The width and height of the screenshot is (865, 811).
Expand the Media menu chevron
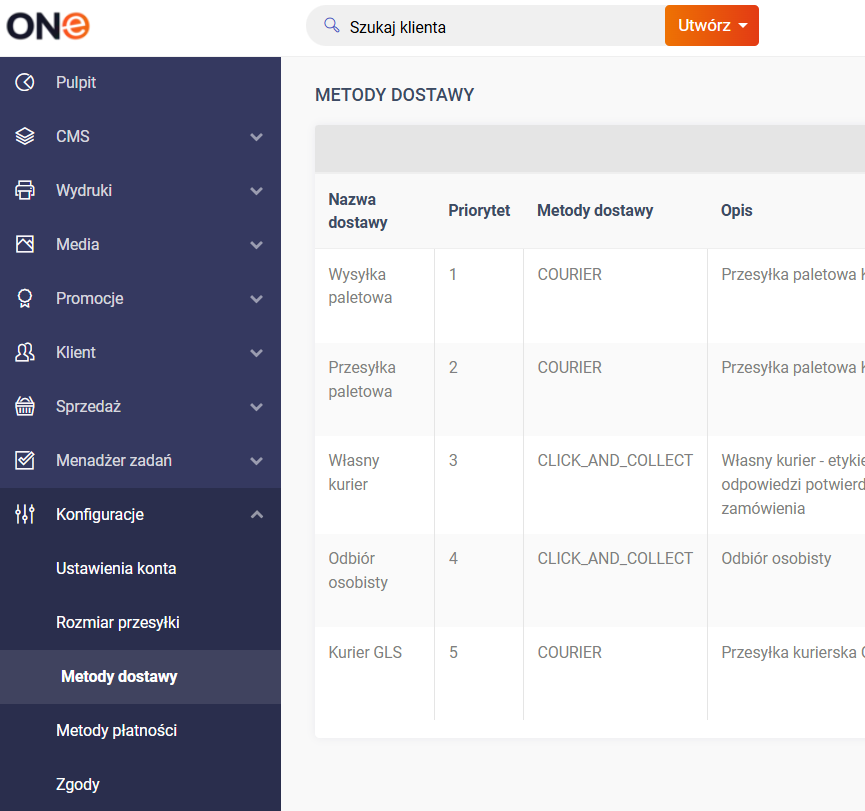pos(257,245)
